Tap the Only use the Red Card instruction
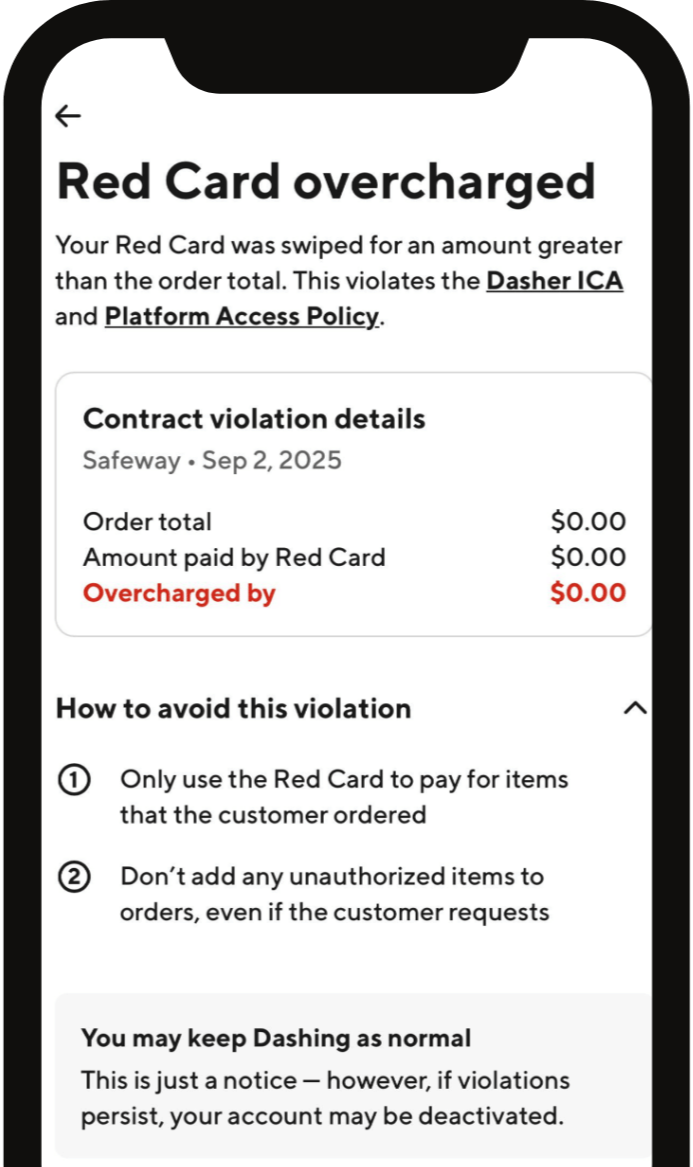 [x=344, y=796]
